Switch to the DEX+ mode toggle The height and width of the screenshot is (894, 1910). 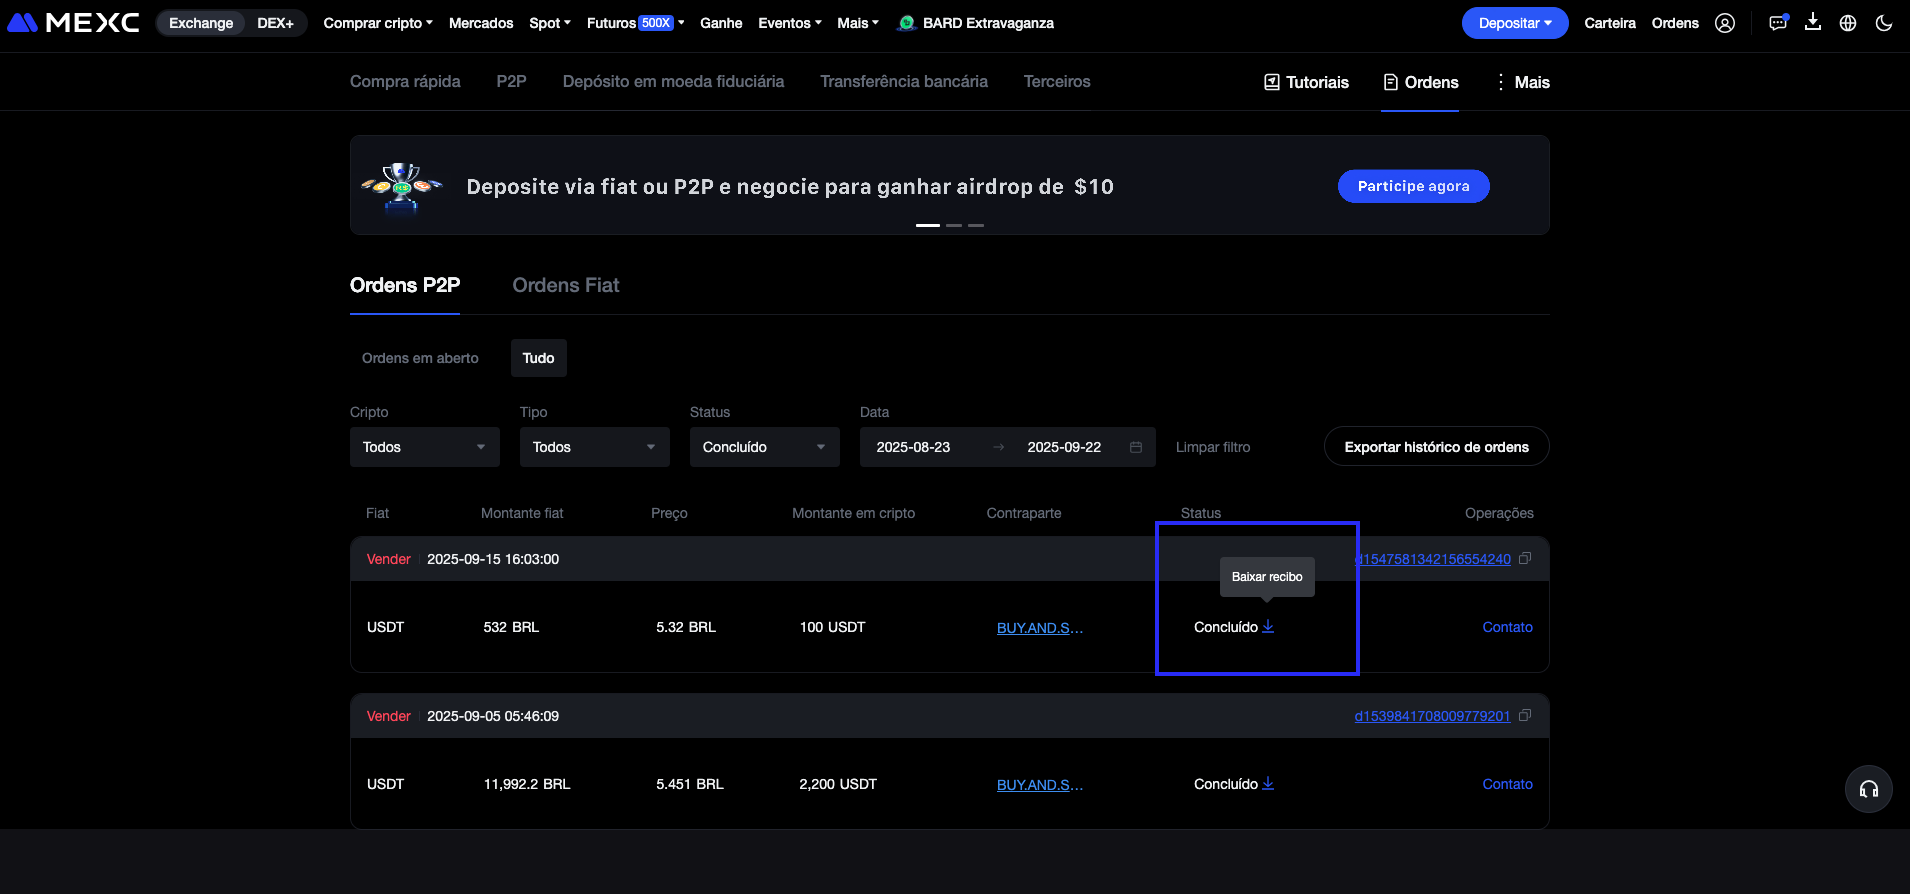pyautogui.click(x=275, y=23)
